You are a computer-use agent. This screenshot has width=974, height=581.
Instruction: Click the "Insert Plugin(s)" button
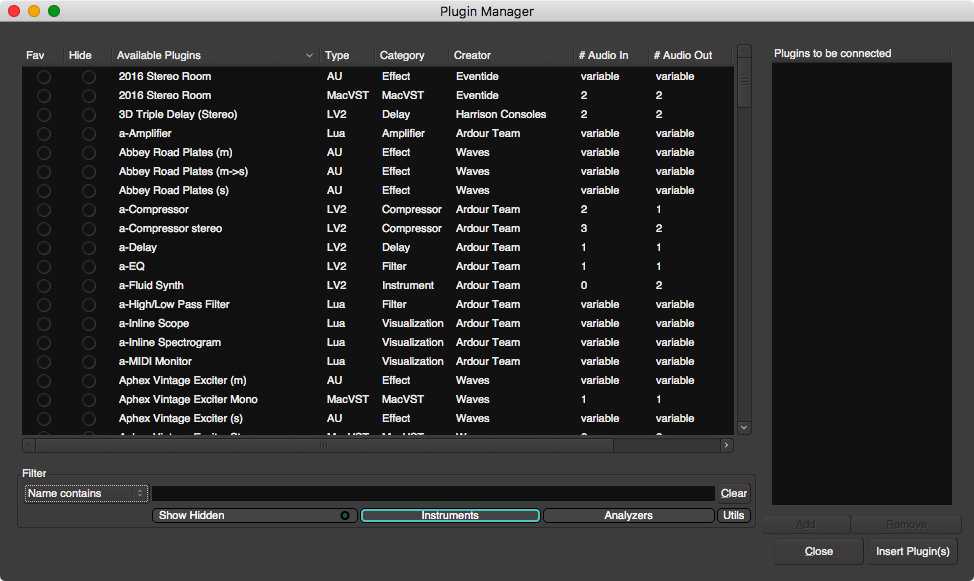(x=912, y=551)
